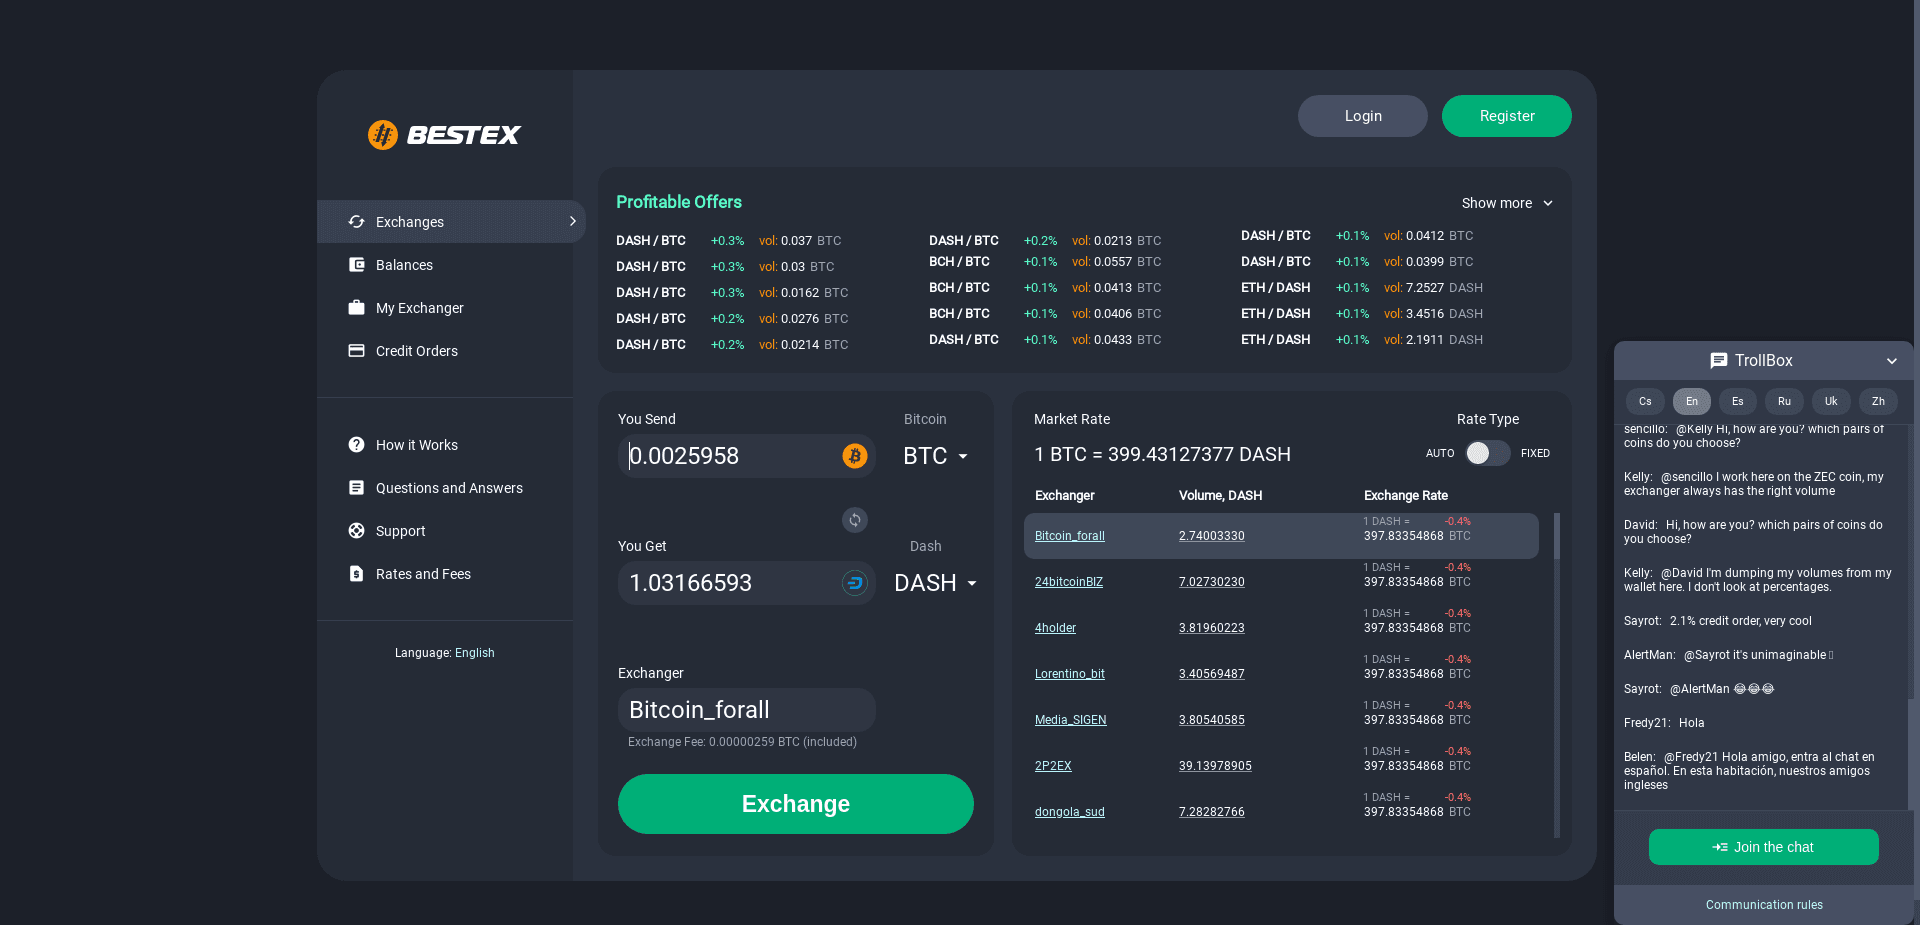Click the Bestex logo icon
This screenshot has width=1920, height=925.
coord(382,135)
